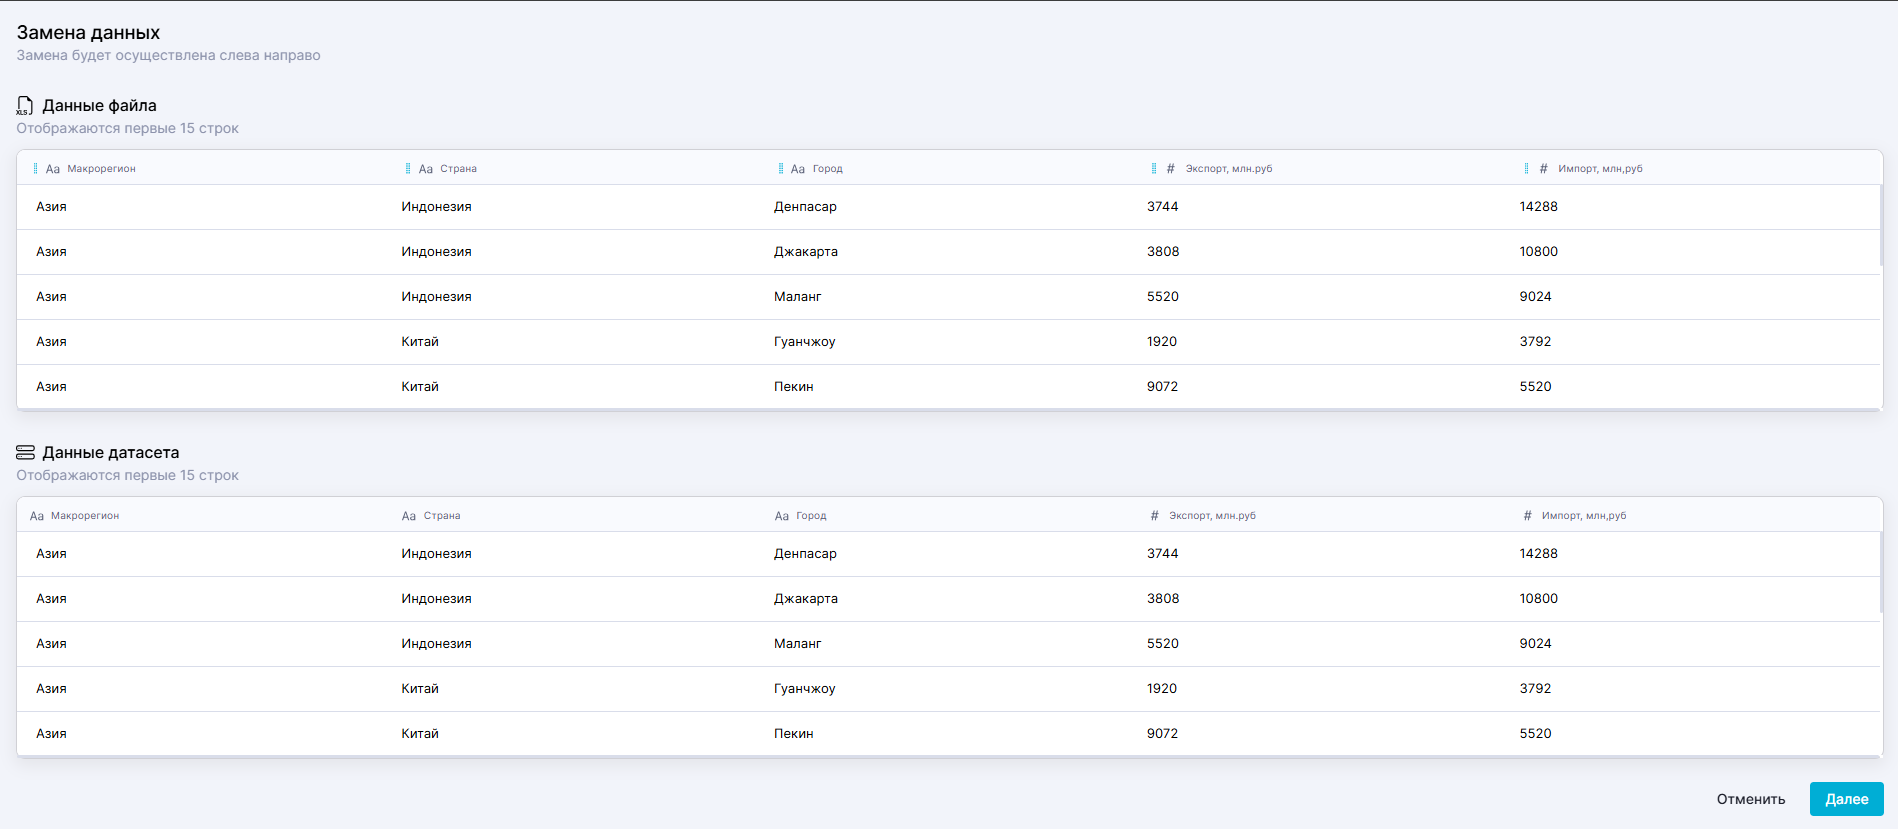Click the Денпасар cell in the file table
Image resolution: width=1898 pixels, height=829 pixels.
click(x=805, y=207)
